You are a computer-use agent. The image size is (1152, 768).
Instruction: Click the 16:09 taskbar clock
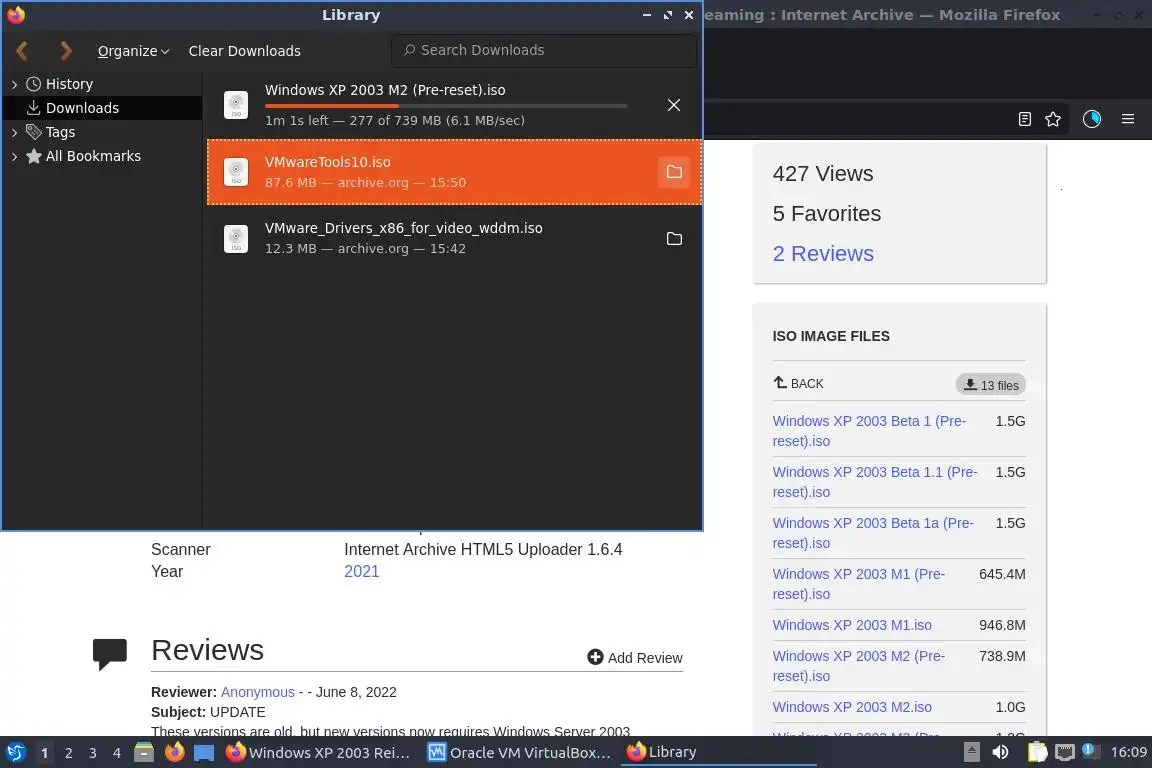pos(1128,752)
